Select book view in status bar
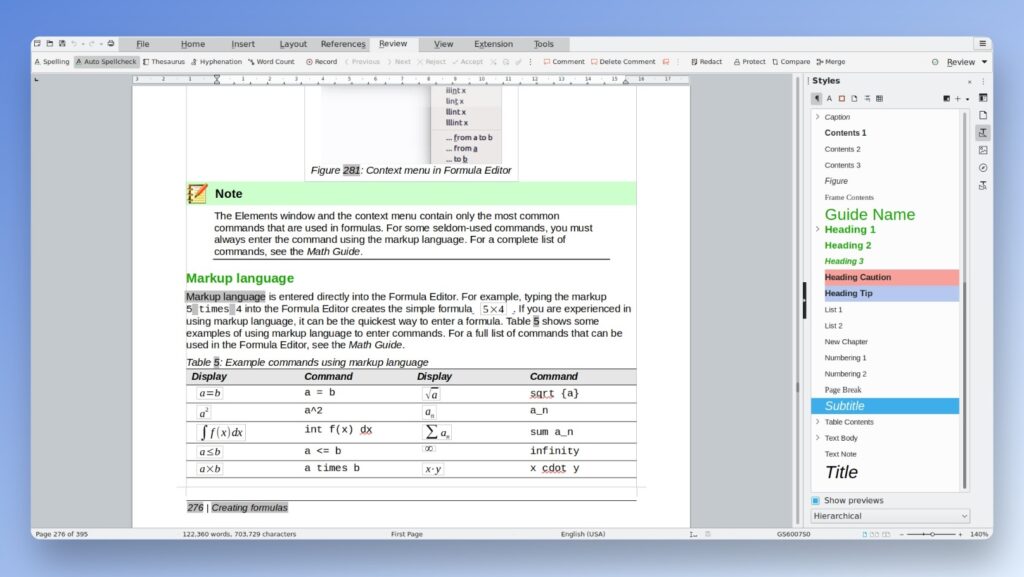The image size is (1024, 577). pos(886,534)
